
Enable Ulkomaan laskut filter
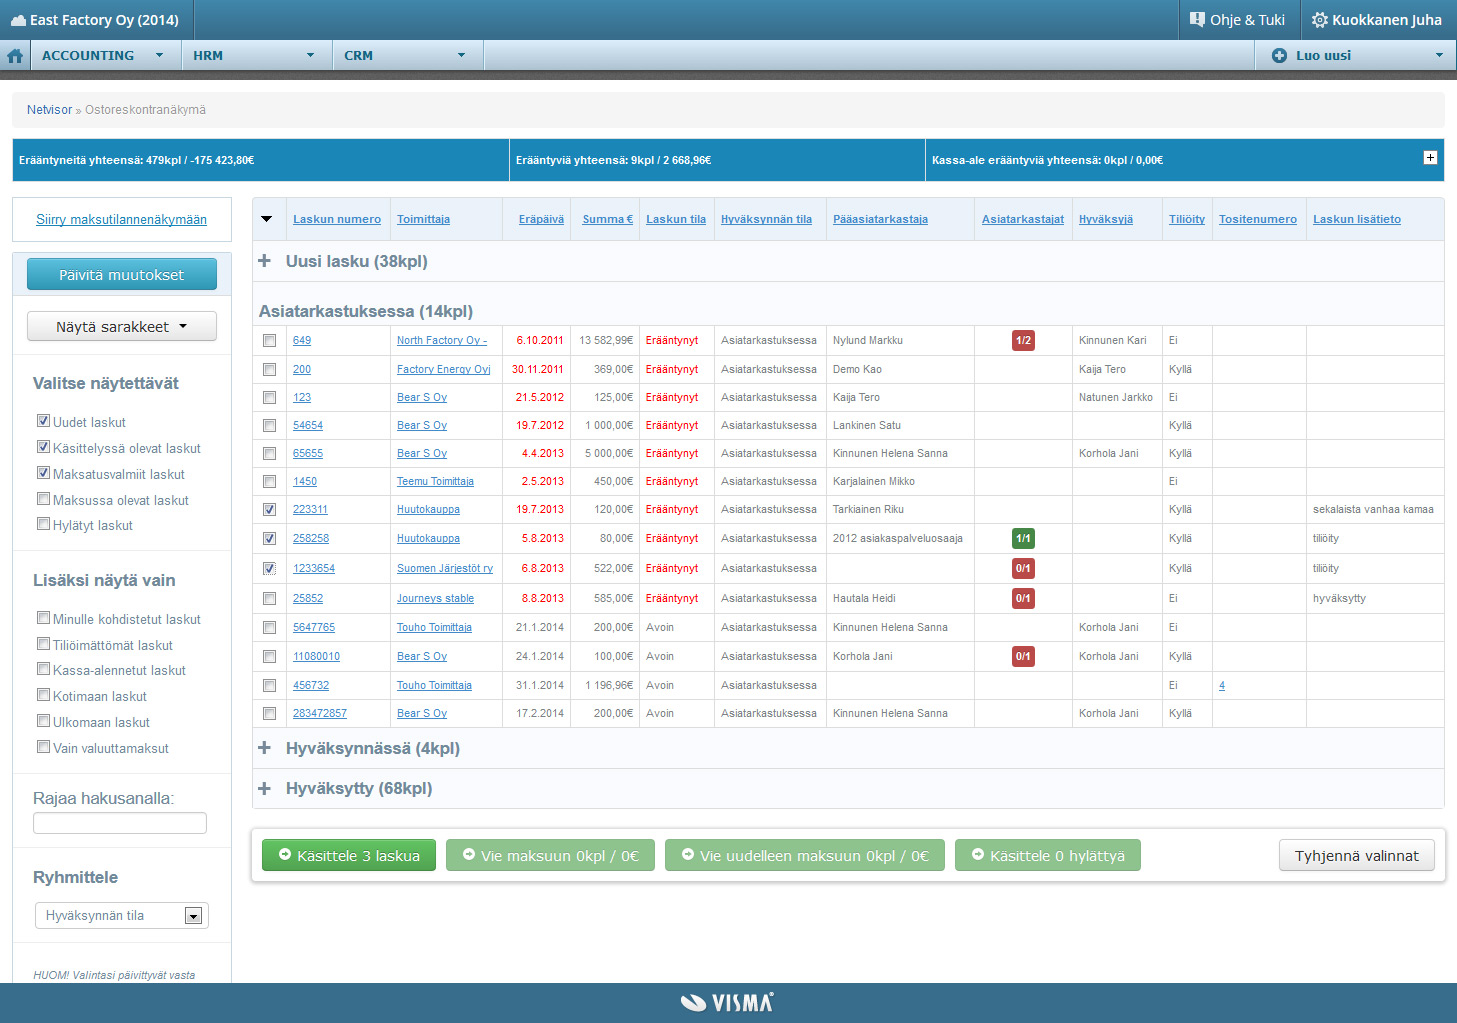pos(43,721)
